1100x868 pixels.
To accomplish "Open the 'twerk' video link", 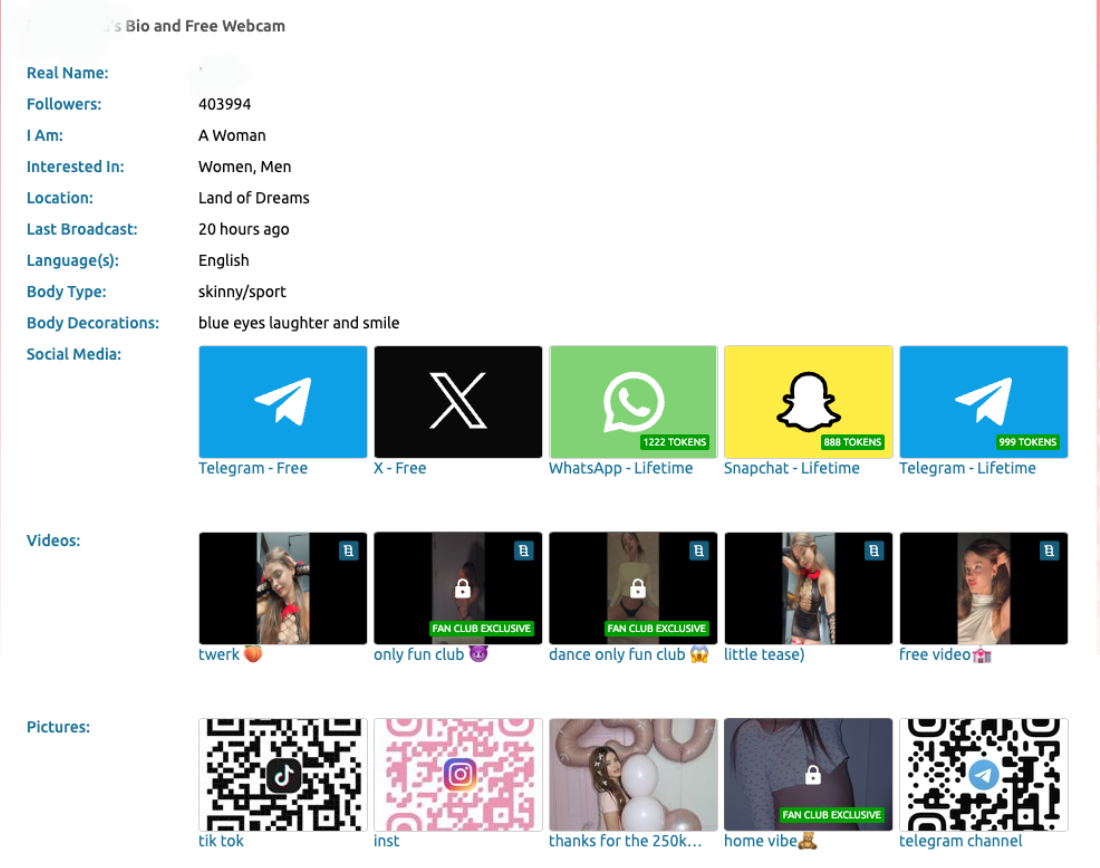I will (x=221, y=654).
